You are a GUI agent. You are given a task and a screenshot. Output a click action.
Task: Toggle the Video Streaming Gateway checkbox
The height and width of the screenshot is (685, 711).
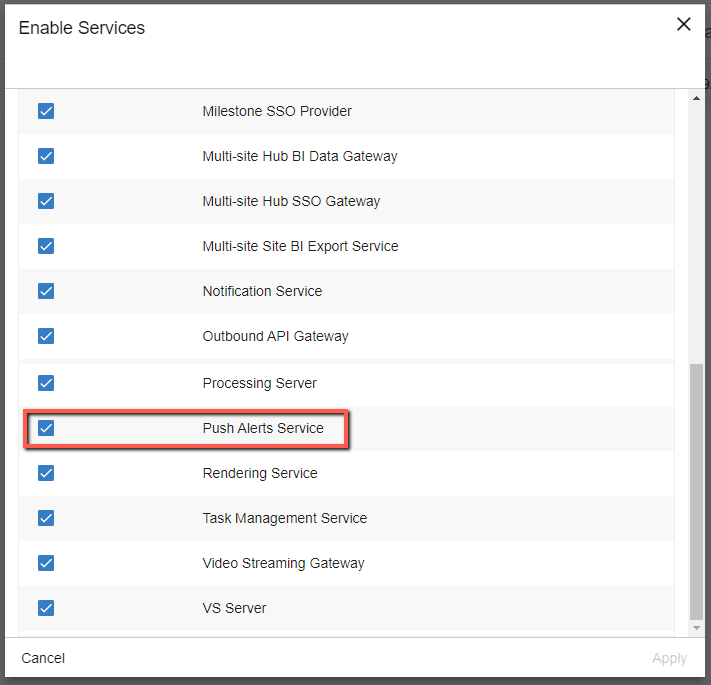[46, 563]
